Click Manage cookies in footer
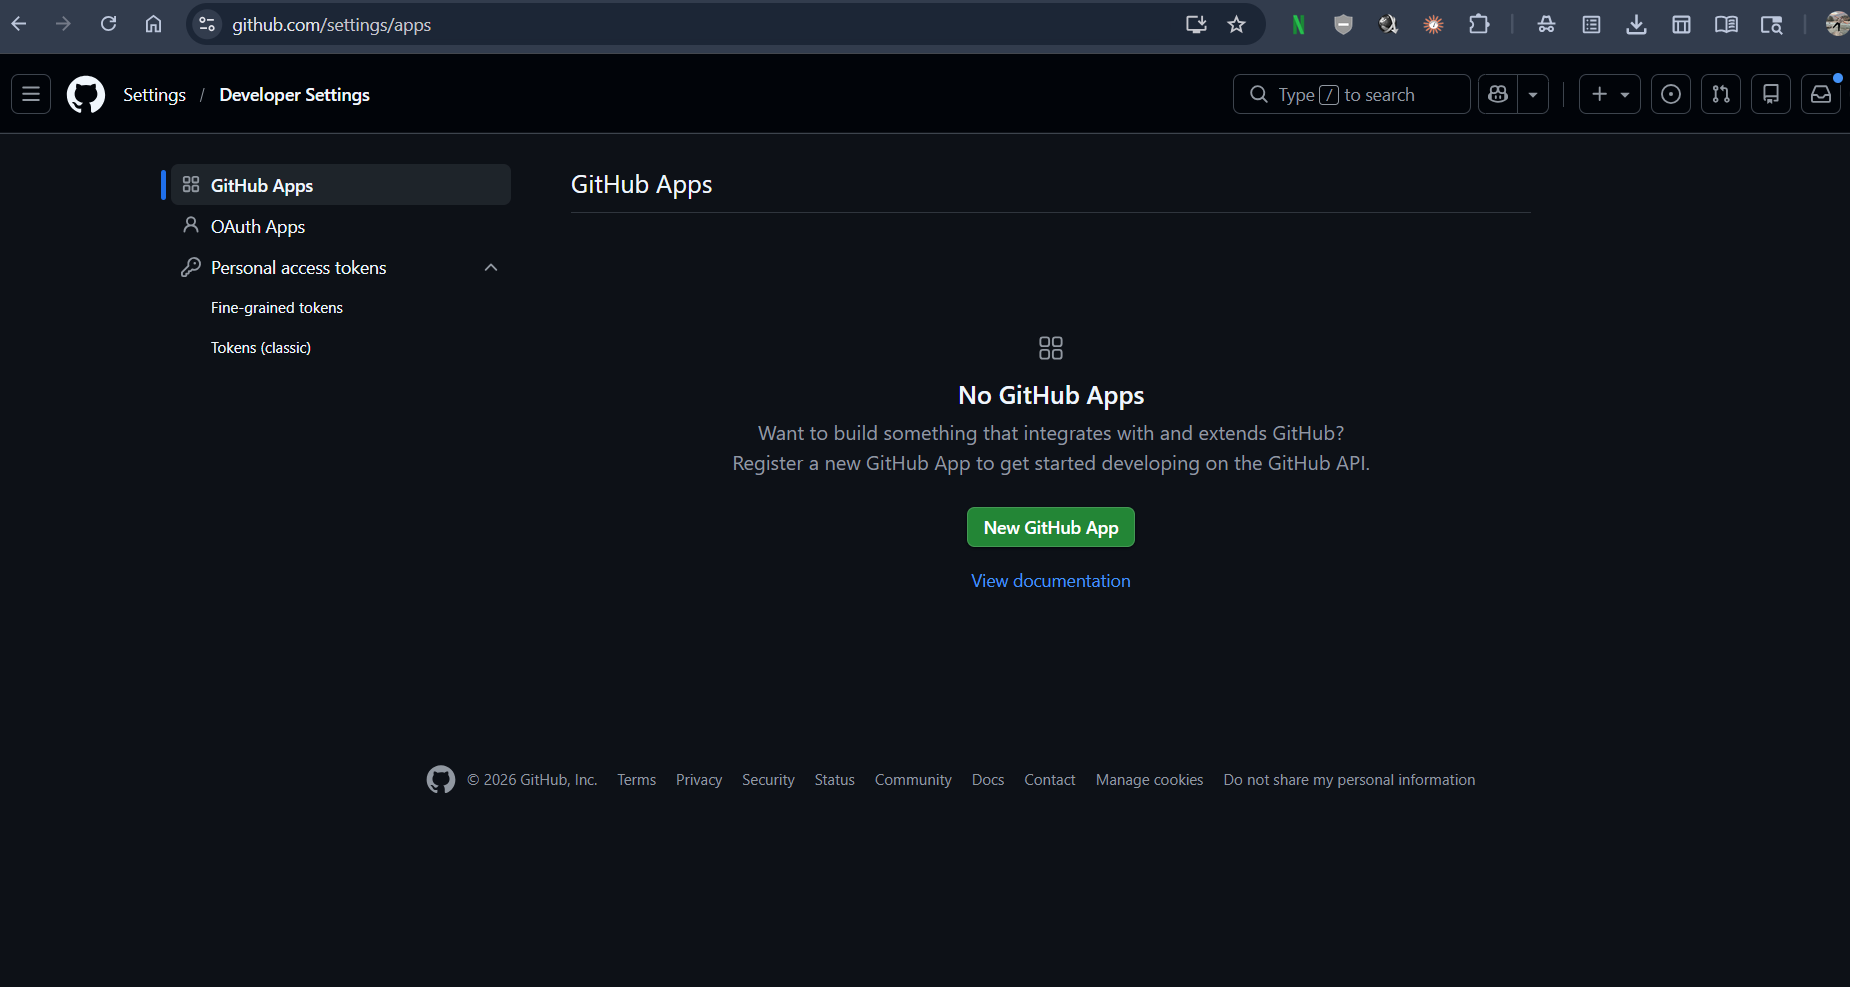Screen dimensions: 1850x987 coord(1150,780)
